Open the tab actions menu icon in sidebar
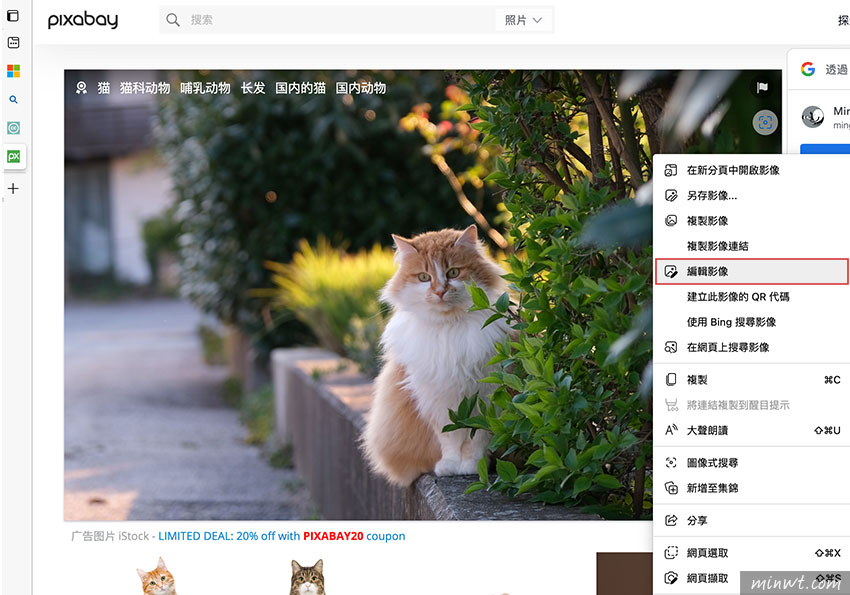850x595 pixels. point(13,16)
